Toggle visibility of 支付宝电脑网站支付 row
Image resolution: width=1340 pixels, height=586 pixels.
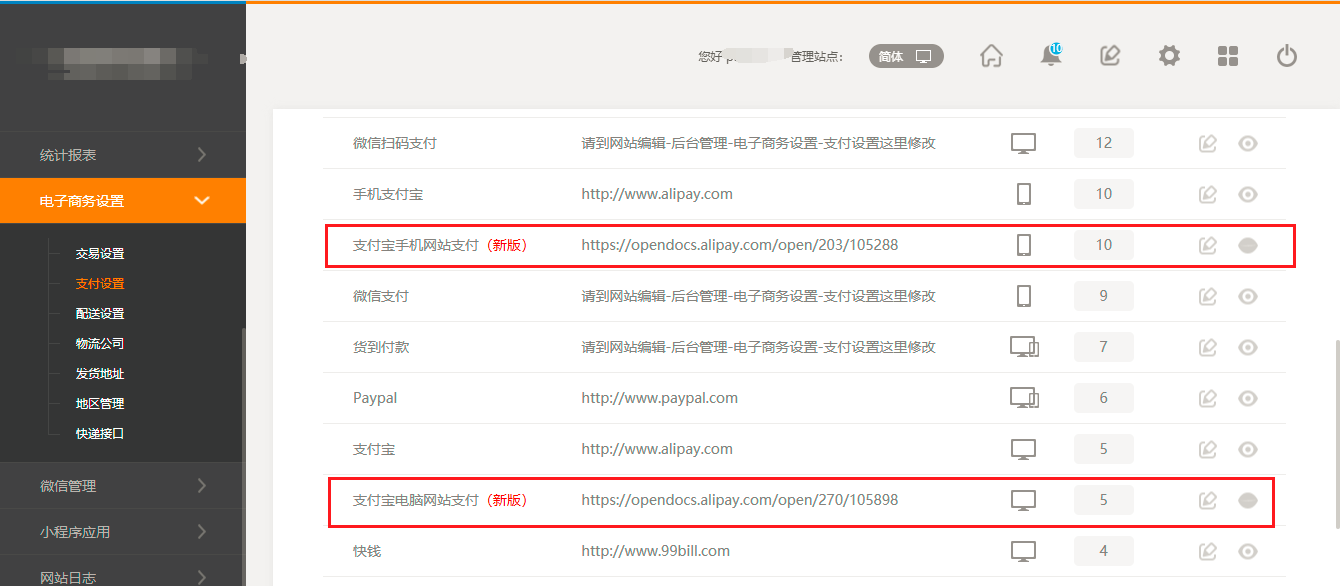click(1247, 500)
